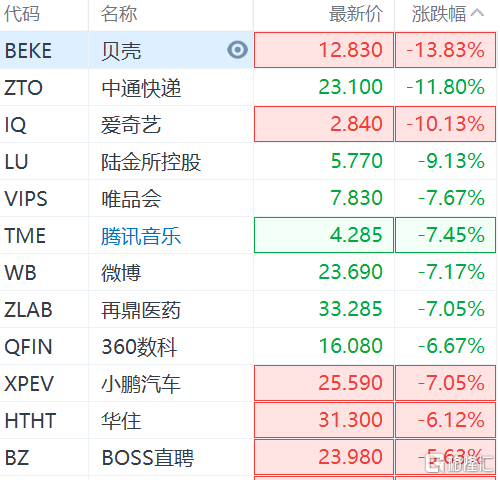Click the QFIN ticker code
Screen dimensions: 500x480
(28, 347)
